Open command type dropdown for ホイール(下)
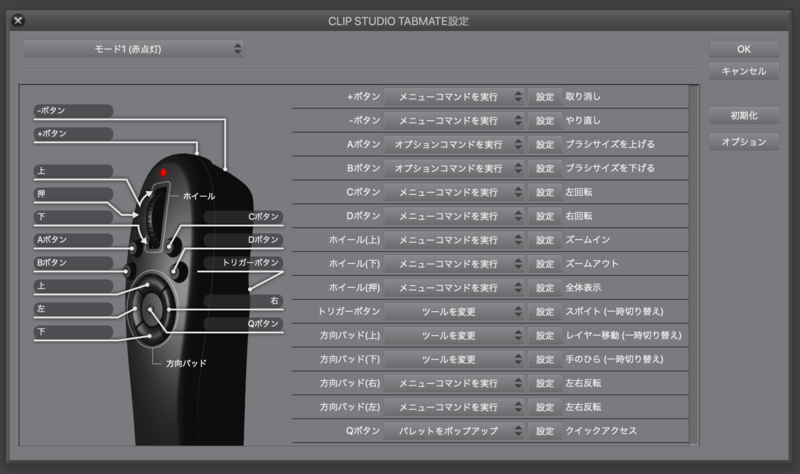 click(454, 264)
